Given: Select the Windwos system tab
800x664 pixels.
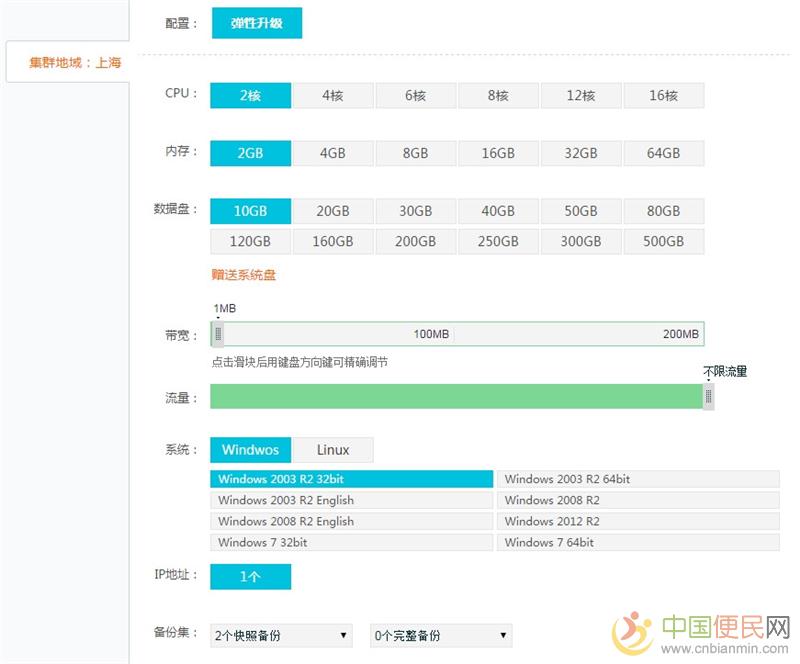Looking at the screenshot, I should (x=250, y=450).
